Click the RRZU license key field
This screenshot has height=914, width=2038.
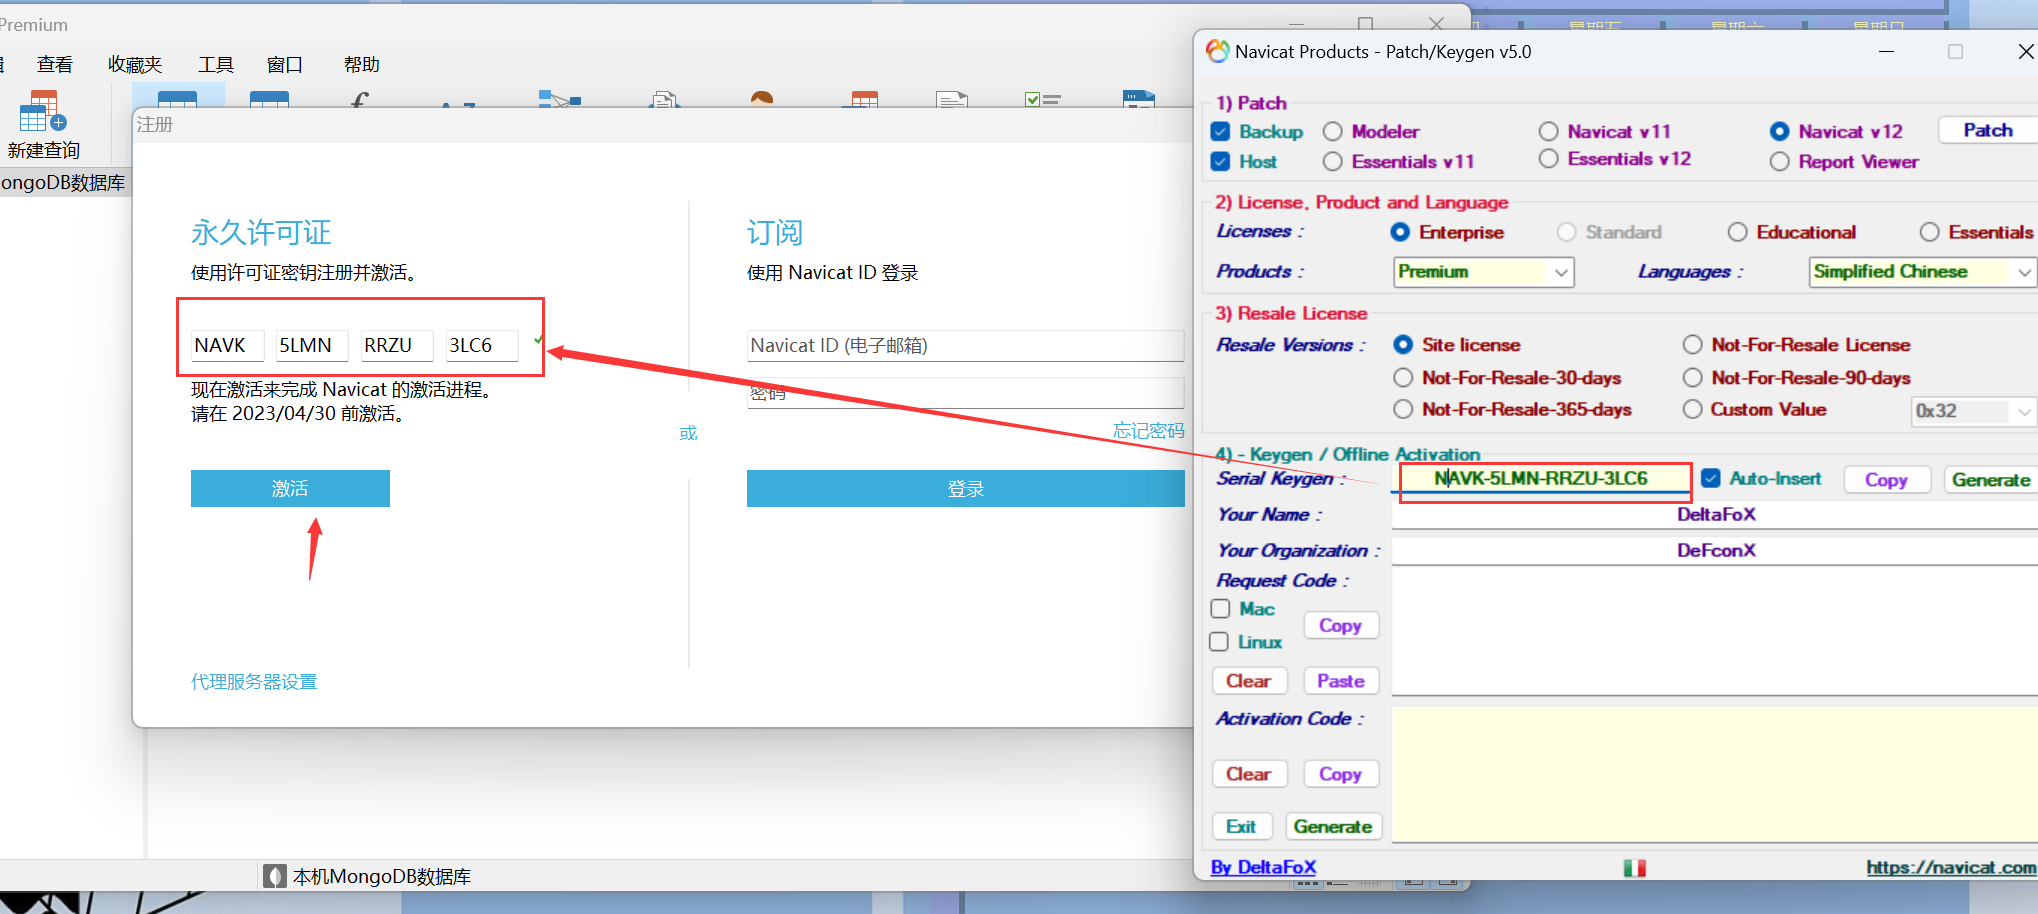397,345
